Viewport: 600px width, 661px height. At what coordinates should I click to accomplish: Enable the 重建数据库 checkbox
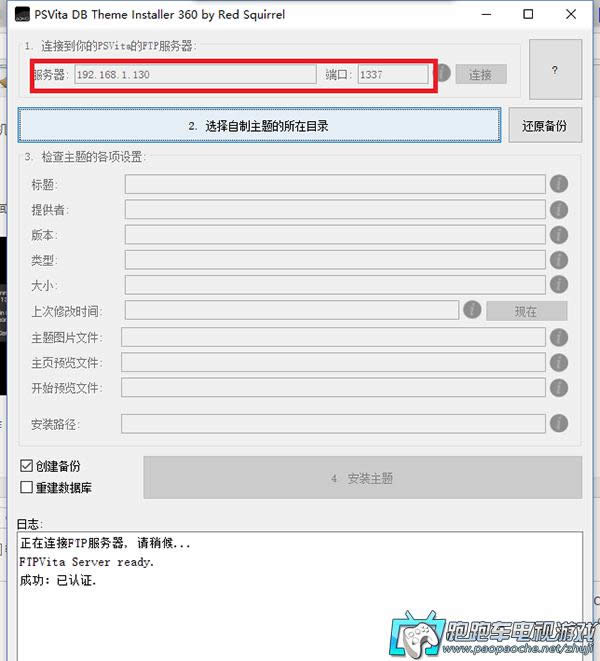click(28, 487)
